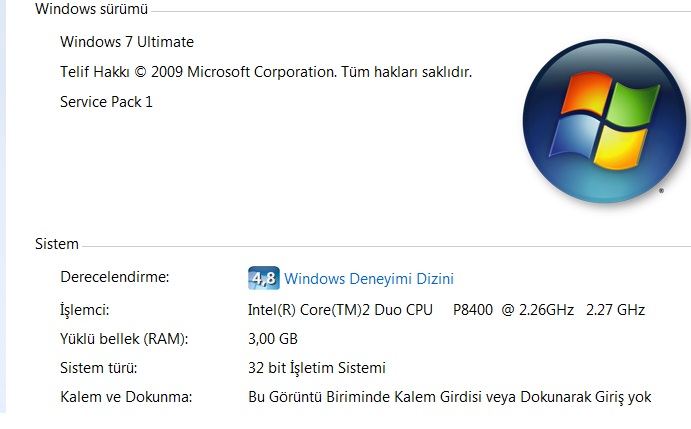Screen dimensions: 691x429
Task: Click the pen and touch availability text
Action: click(x=449, y=397)
